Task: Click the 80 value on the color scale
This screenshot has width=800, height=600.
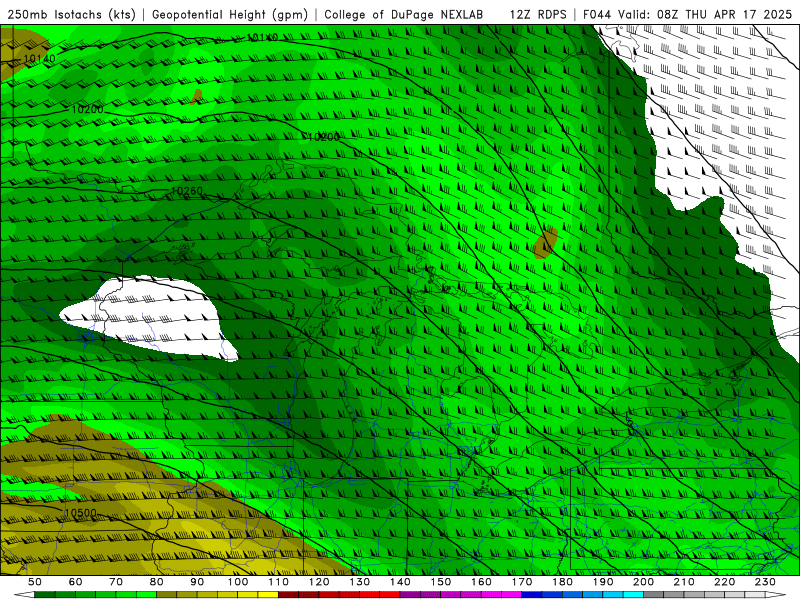Action: (x=157, y=582)
